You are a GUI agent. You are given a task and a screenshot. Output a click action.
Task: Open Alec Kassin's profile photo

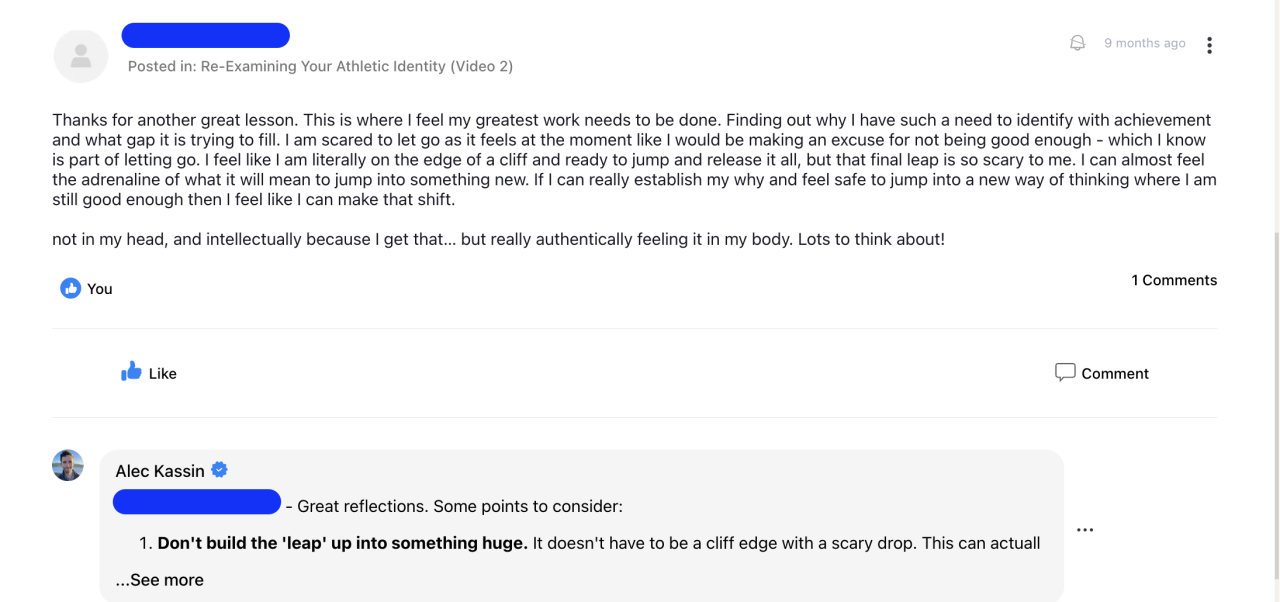68,465
